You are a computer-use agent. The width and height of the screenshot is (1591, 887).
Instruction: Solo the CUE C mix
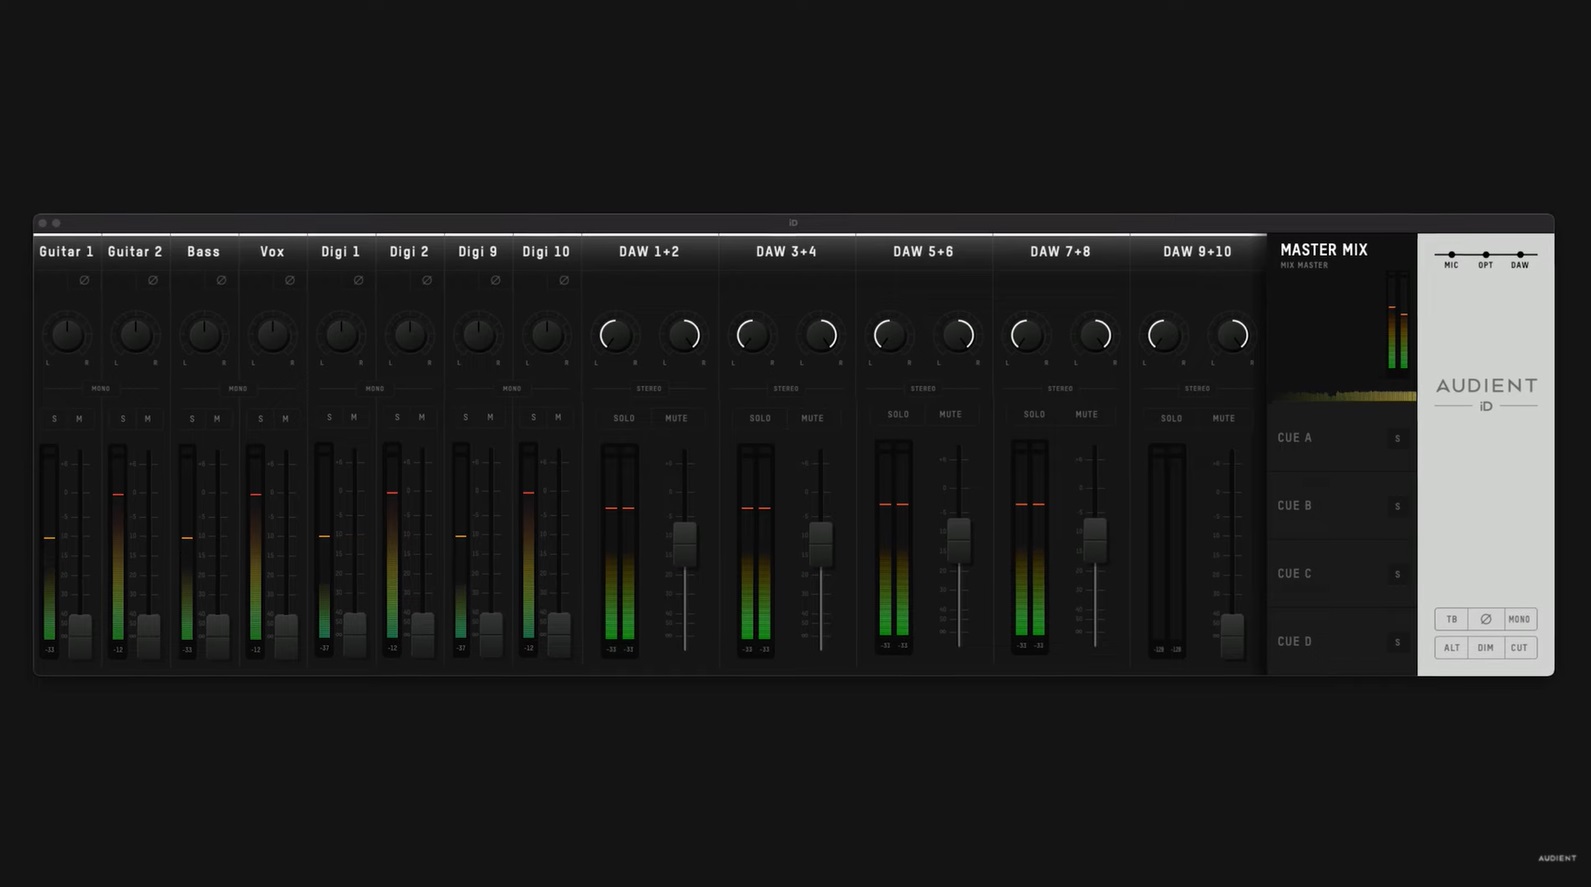pos(1398,574)
